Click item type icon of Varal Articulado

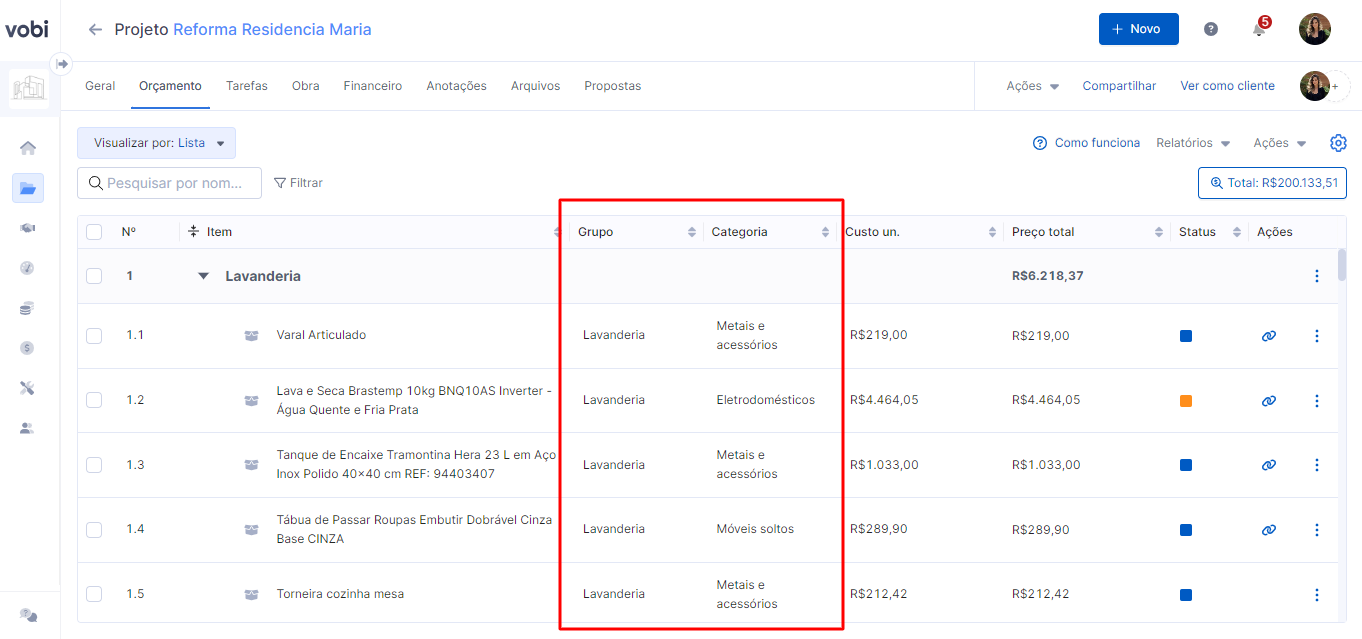251,336
